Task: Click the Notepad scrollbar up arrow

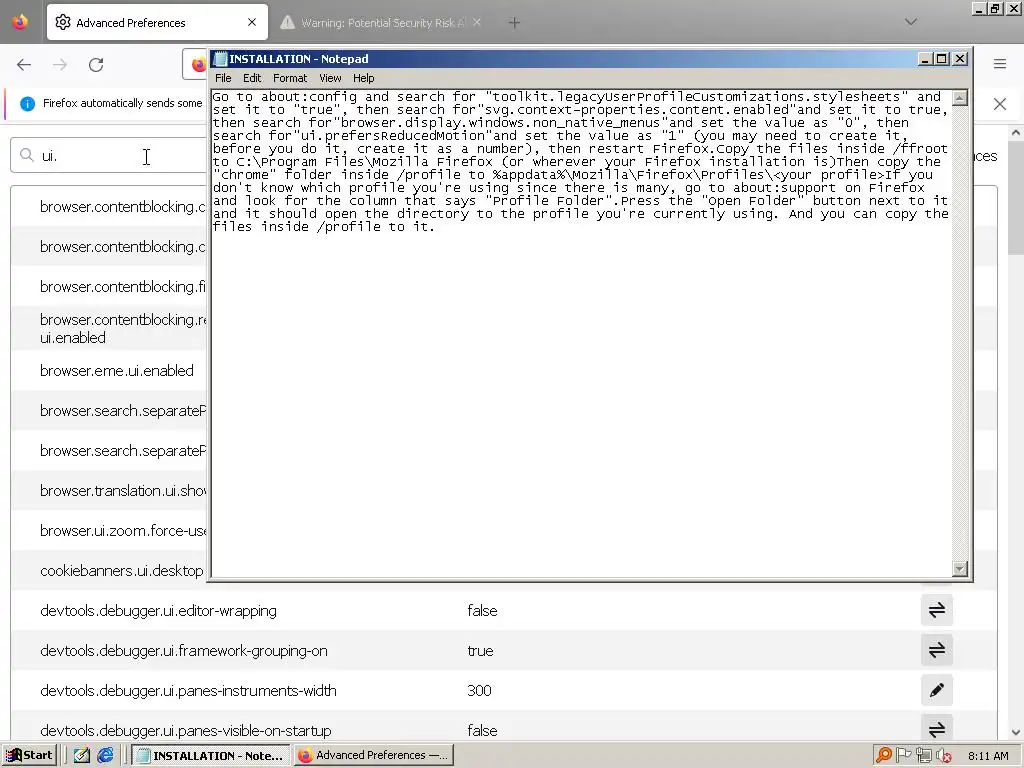Action: (960, 98)
